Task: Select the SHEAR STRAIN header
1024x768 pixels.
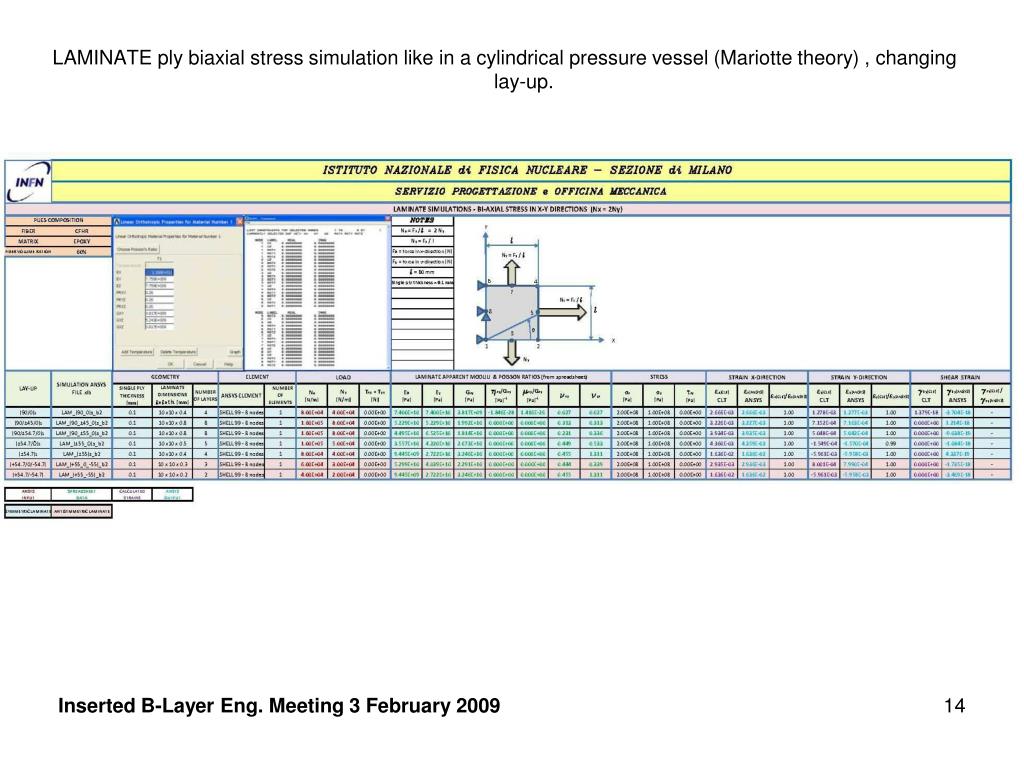Action: point(960,377)
